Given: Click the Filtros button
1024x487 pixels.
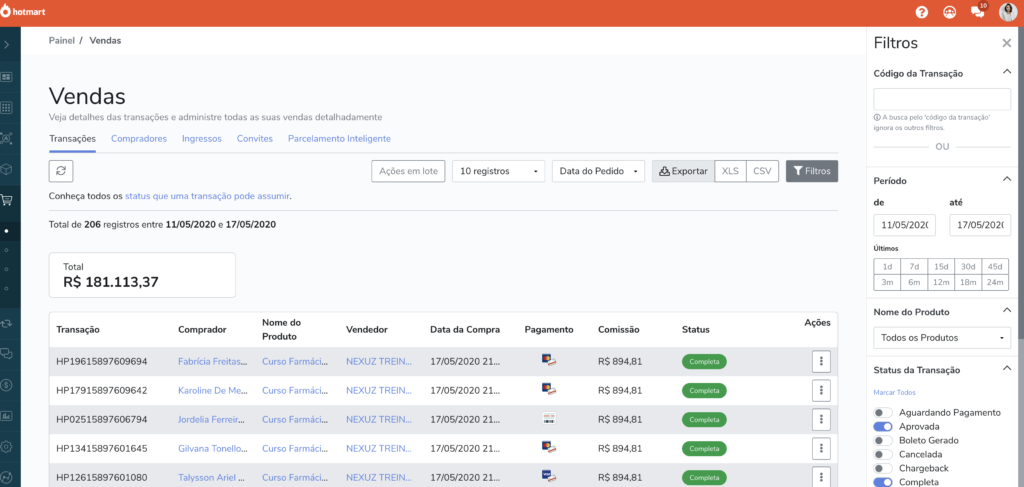Looking at the screenshot, I should coord(811,171).
